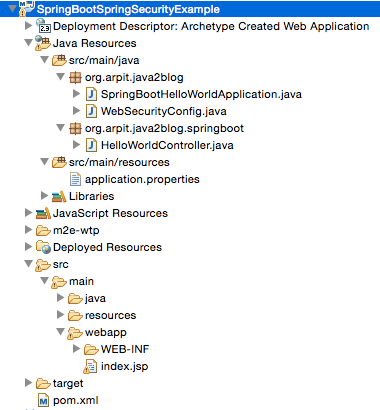Select 'Deployment Descriptor: Archetype Created Web Application' label
The width and height of the screenshot is (380, 410).
211,26
